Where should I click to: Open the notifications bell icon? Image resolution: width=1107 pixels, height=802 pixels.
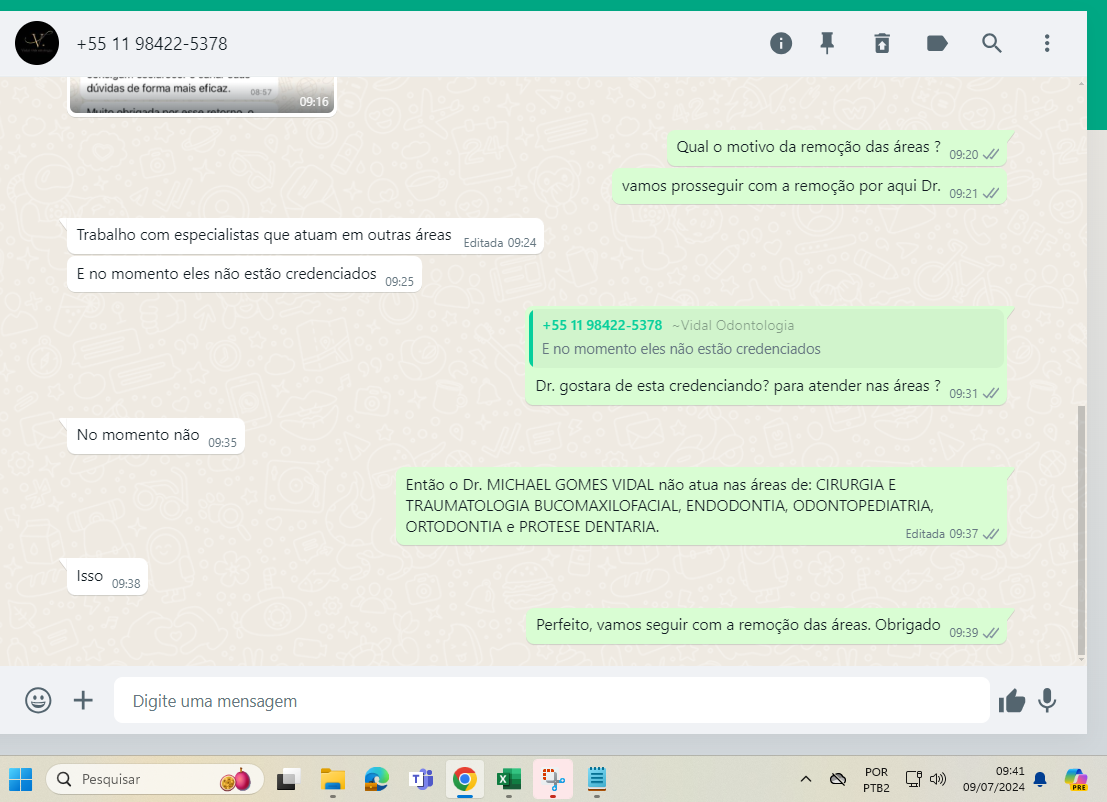click(1040, 779)
